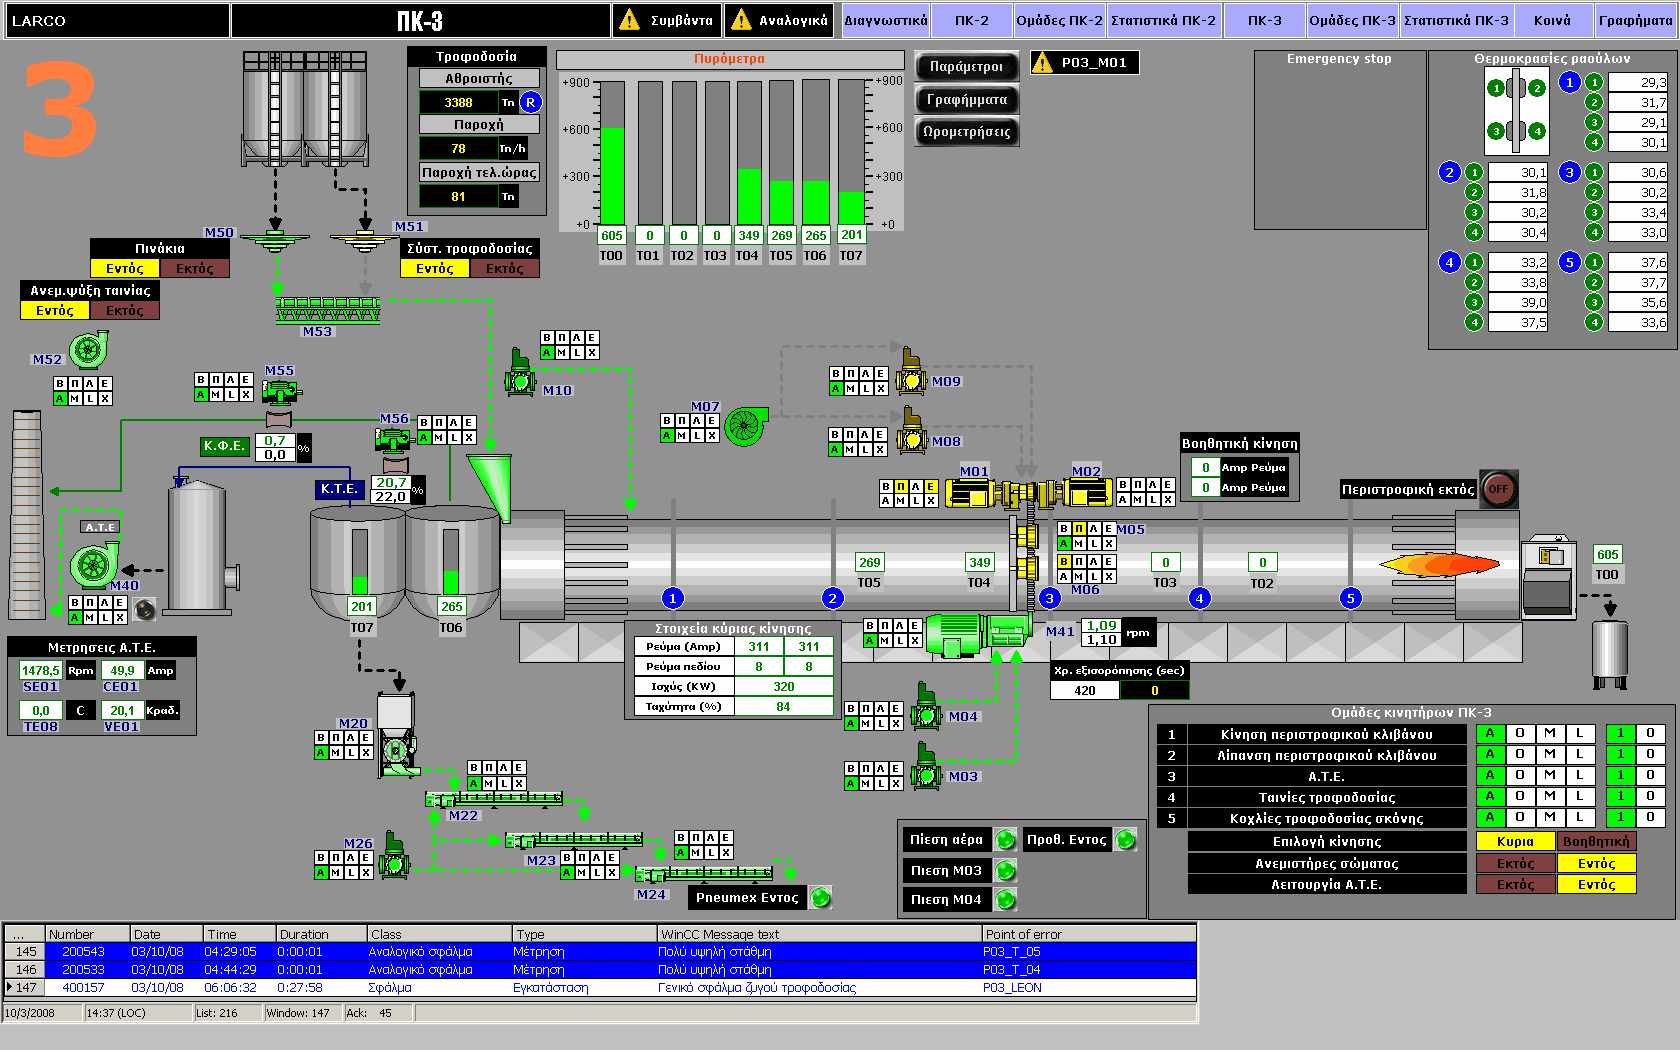Select the M01 yellow drive motor

968,493
